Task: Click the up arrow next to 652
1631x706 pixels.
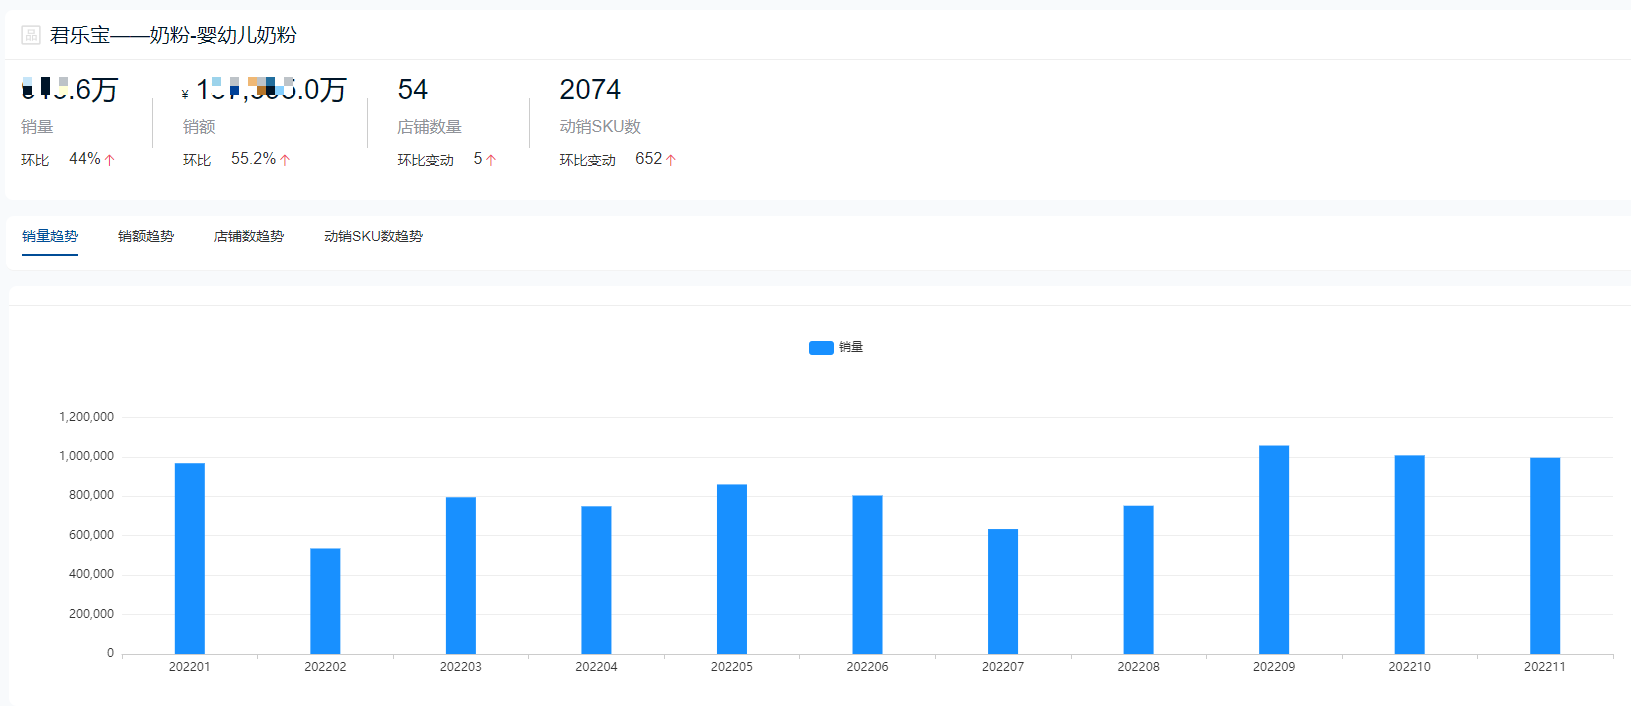Action: (671, 160)
